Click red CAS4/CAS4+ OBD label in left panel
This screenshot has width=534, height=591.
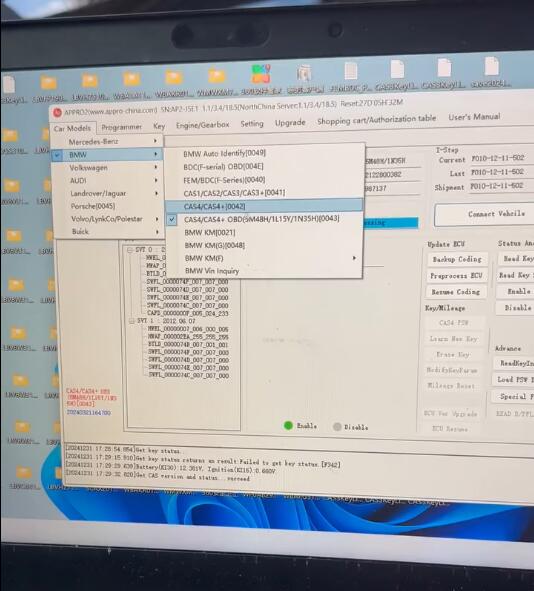click(91, 397)
